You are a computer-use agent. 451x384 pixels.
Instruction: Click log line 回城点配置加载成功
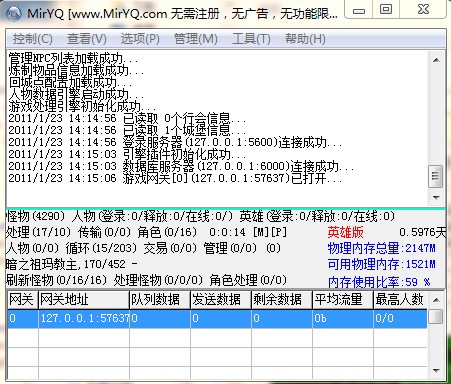tap(70, 82)
